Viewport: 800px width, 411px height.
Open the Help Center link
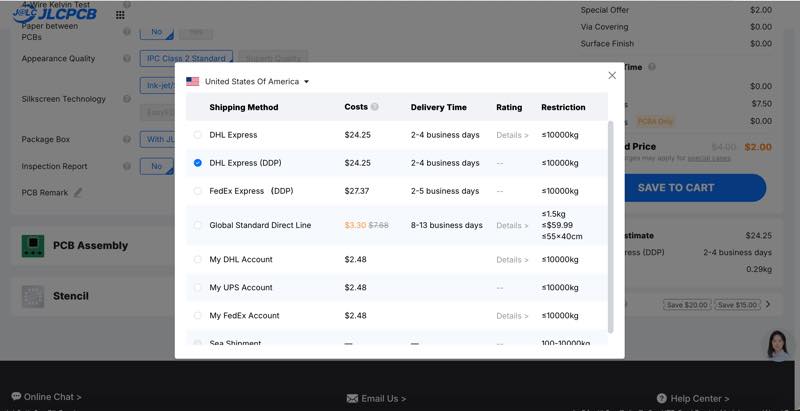(699, 399)
